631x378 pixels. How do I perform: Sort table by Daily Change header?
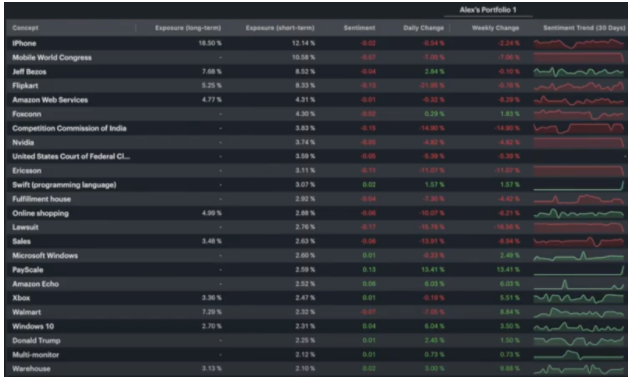(x=424, y=28)
